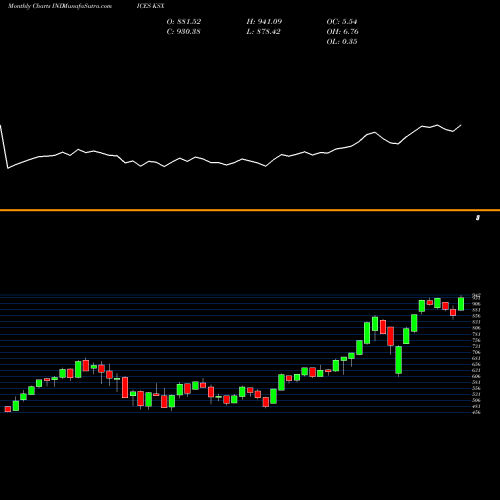
Task: Click the first red candlestick of the series
Action: click(8, 409)
